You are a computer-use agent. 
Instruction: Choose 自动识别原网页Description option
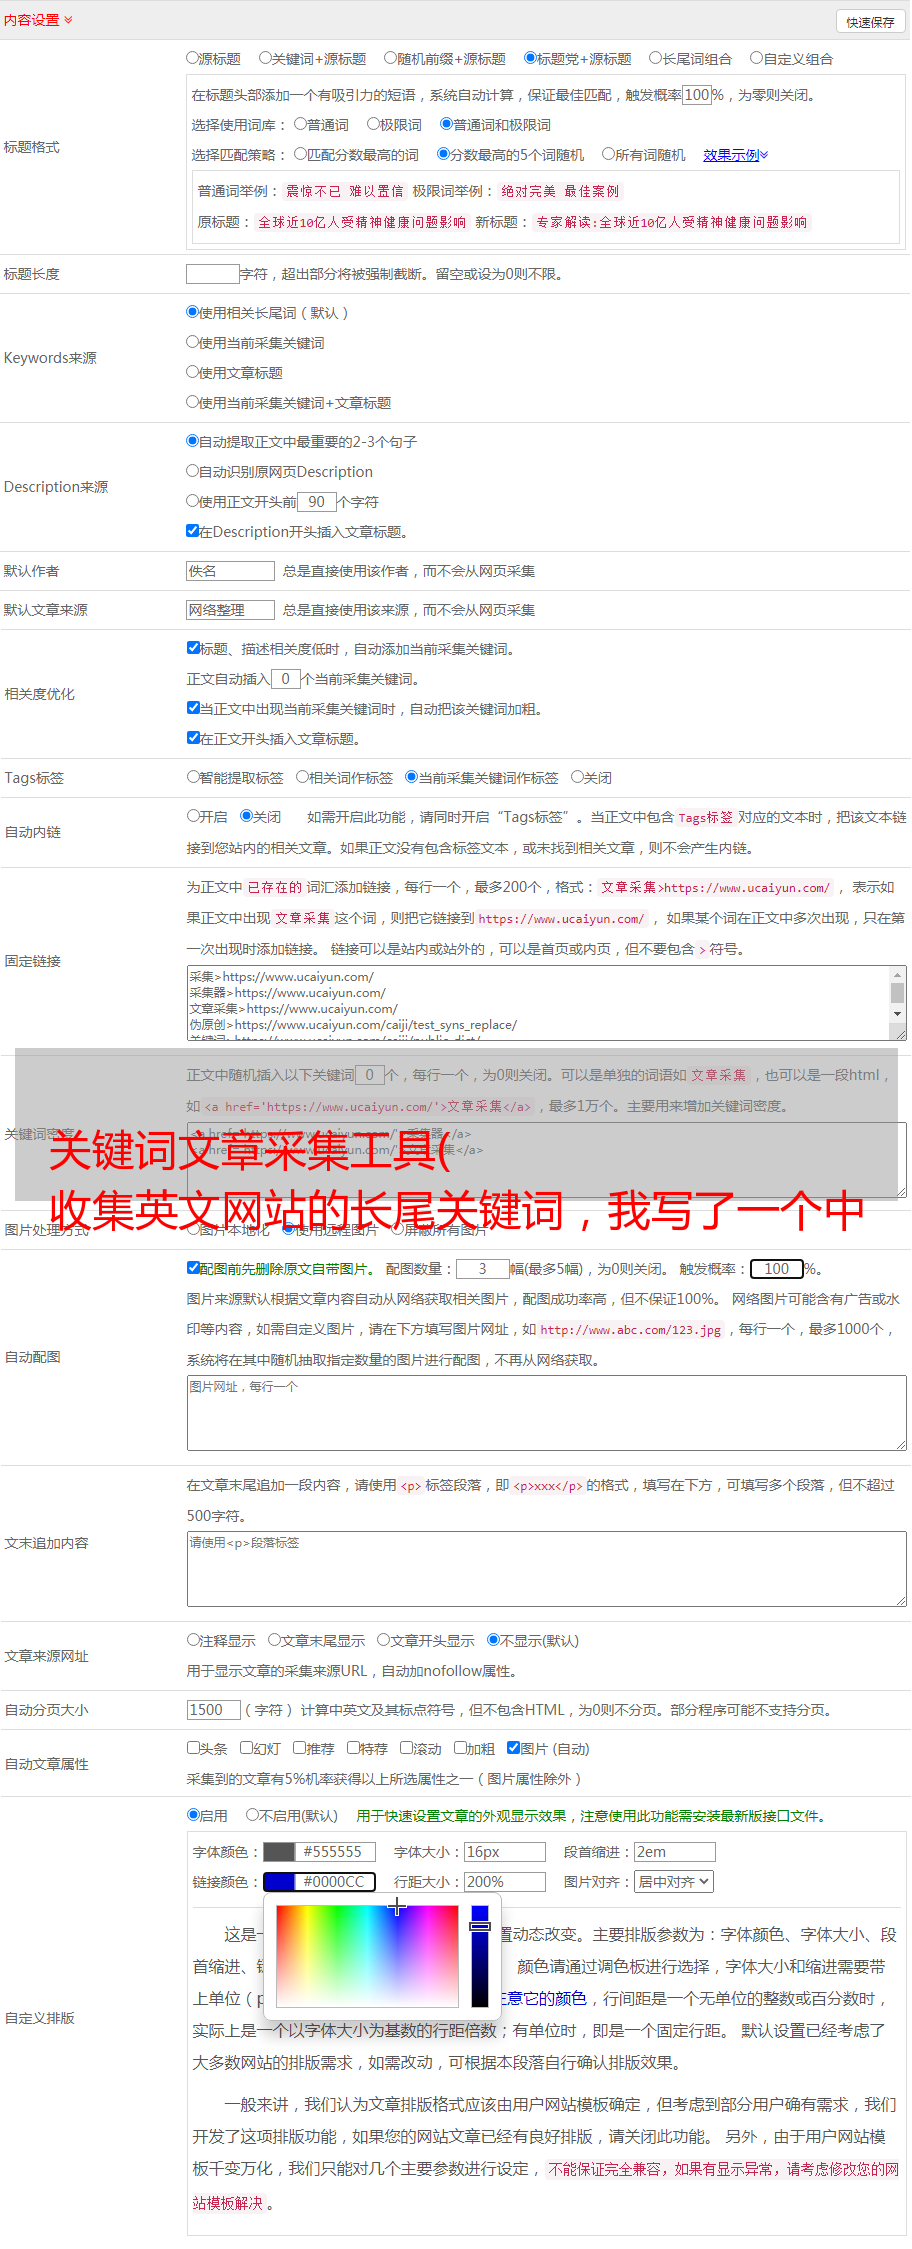click(192, 471)
